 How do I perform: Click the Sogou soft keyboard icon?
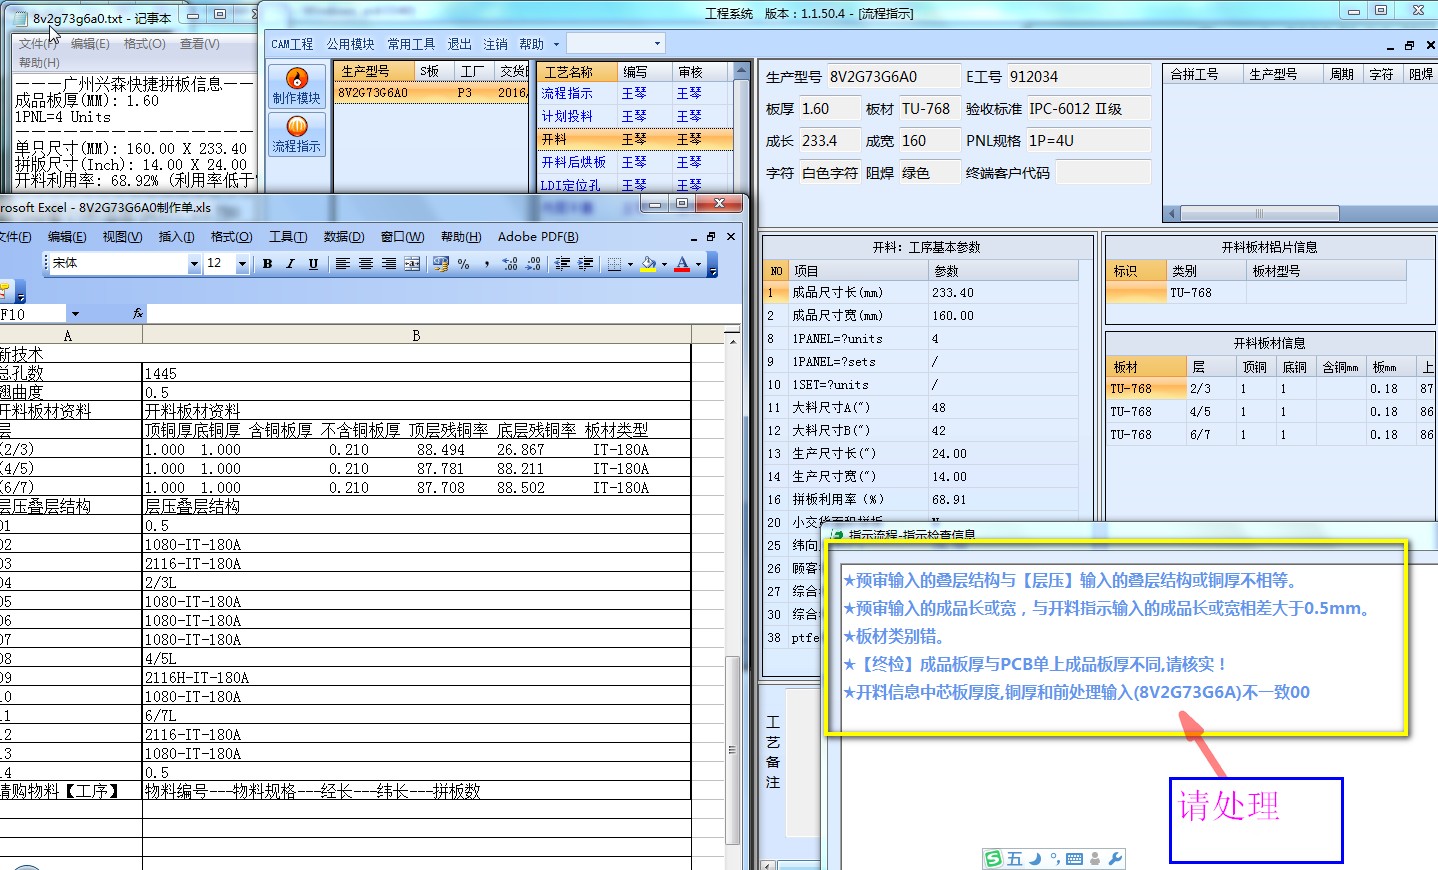coord(1074,859)
